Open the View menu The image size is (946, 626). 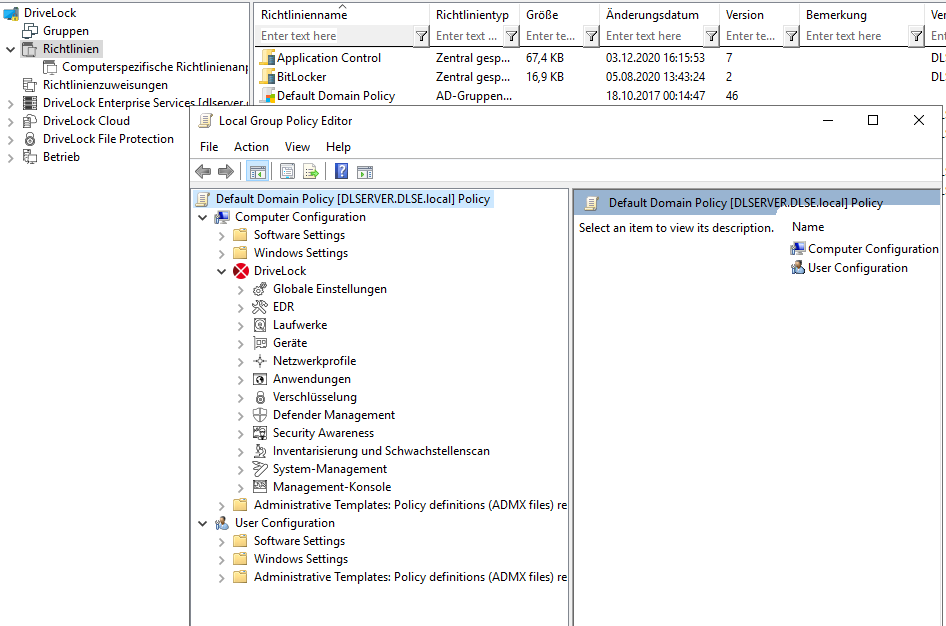[297, 147]
